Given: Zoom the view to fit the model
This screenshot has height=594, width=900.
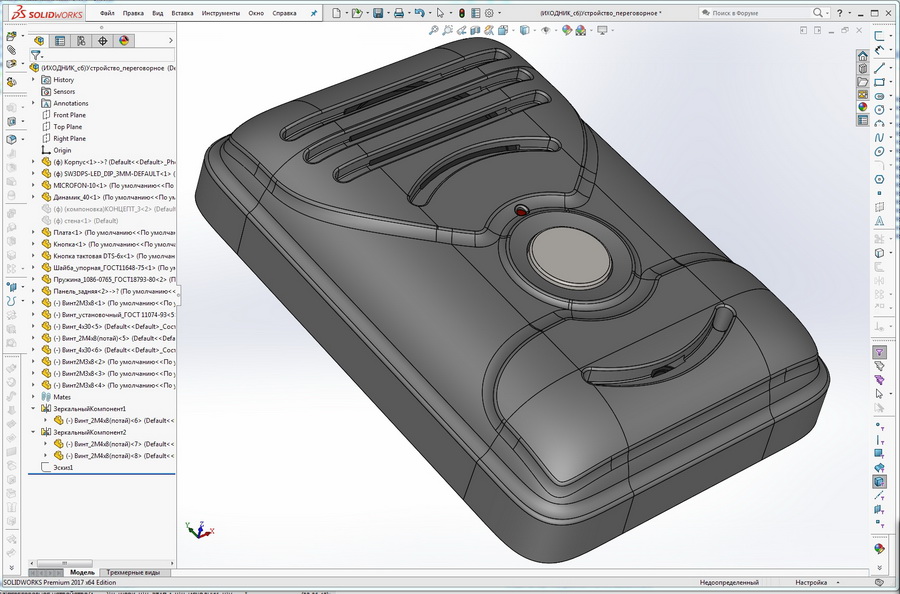Looking at the screenshot, I should pos(434,31).
